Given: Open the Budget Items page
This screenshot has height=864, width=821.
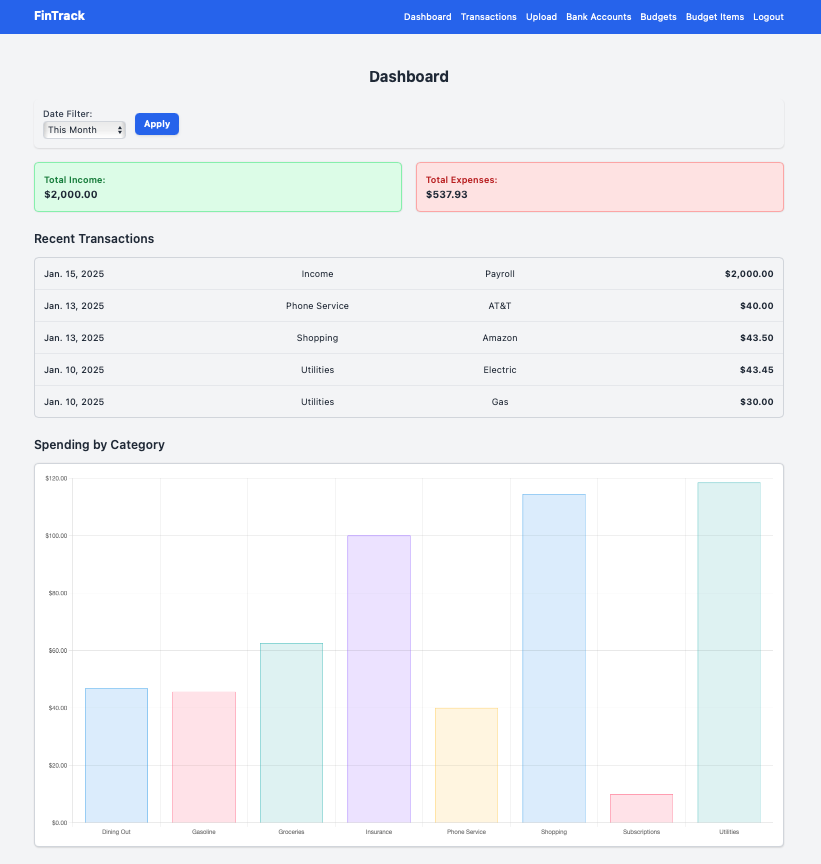Looking at the screenshot, I should [714, 17].
